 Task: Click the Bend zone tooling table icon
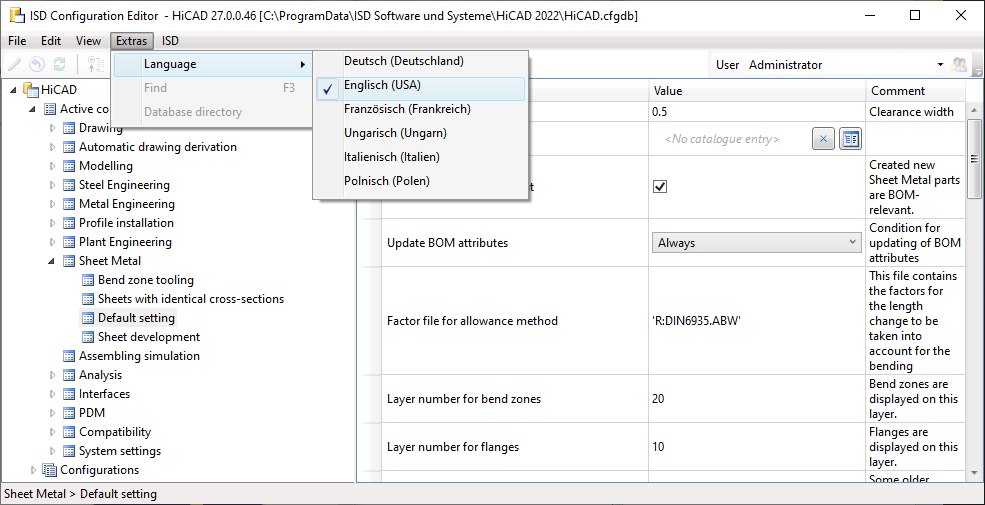[88, 280]
